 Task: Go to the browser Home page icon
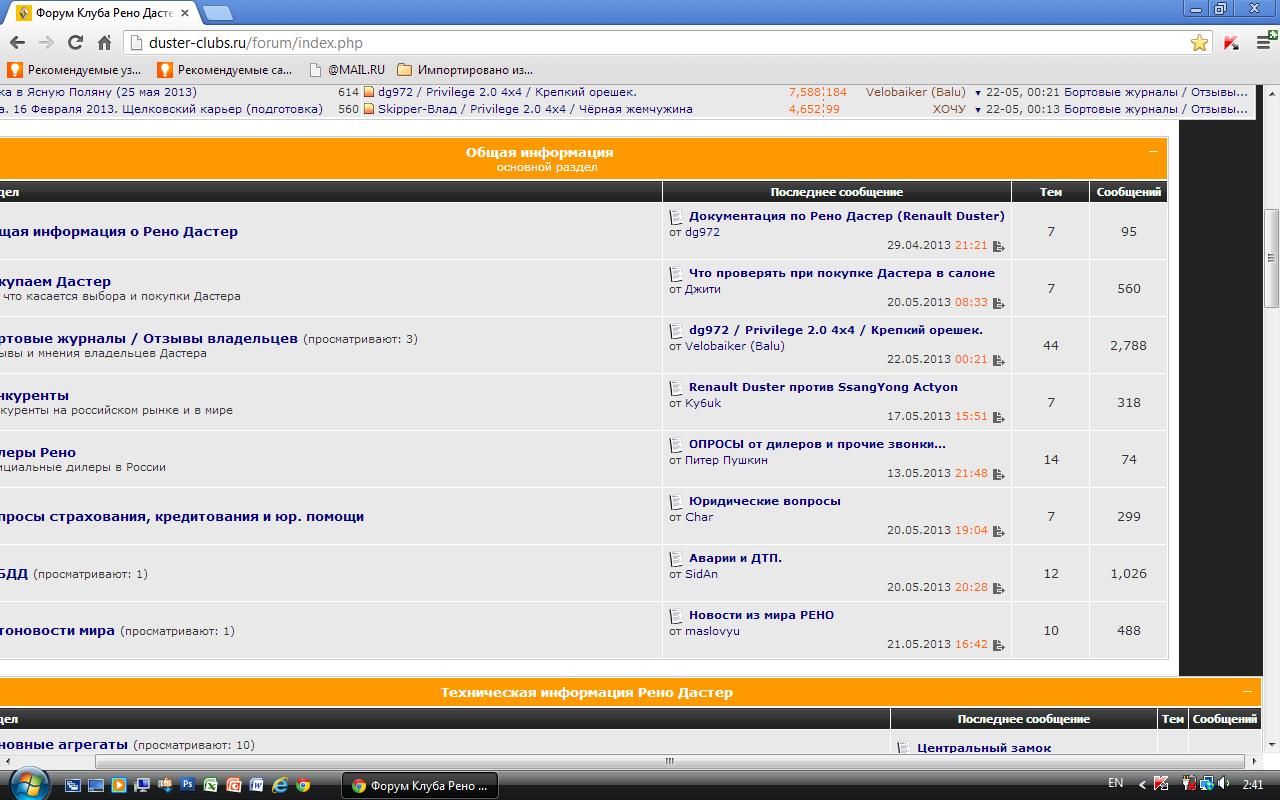click(x=104, y=43)
